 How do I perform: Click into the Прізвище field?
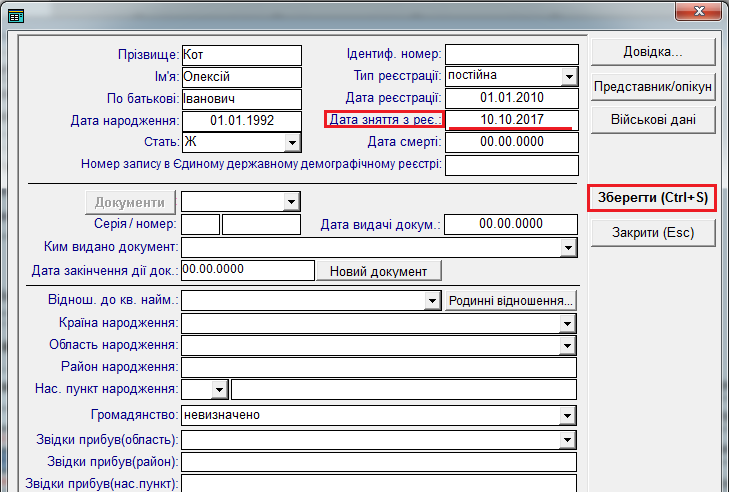[x=241, y=54]
